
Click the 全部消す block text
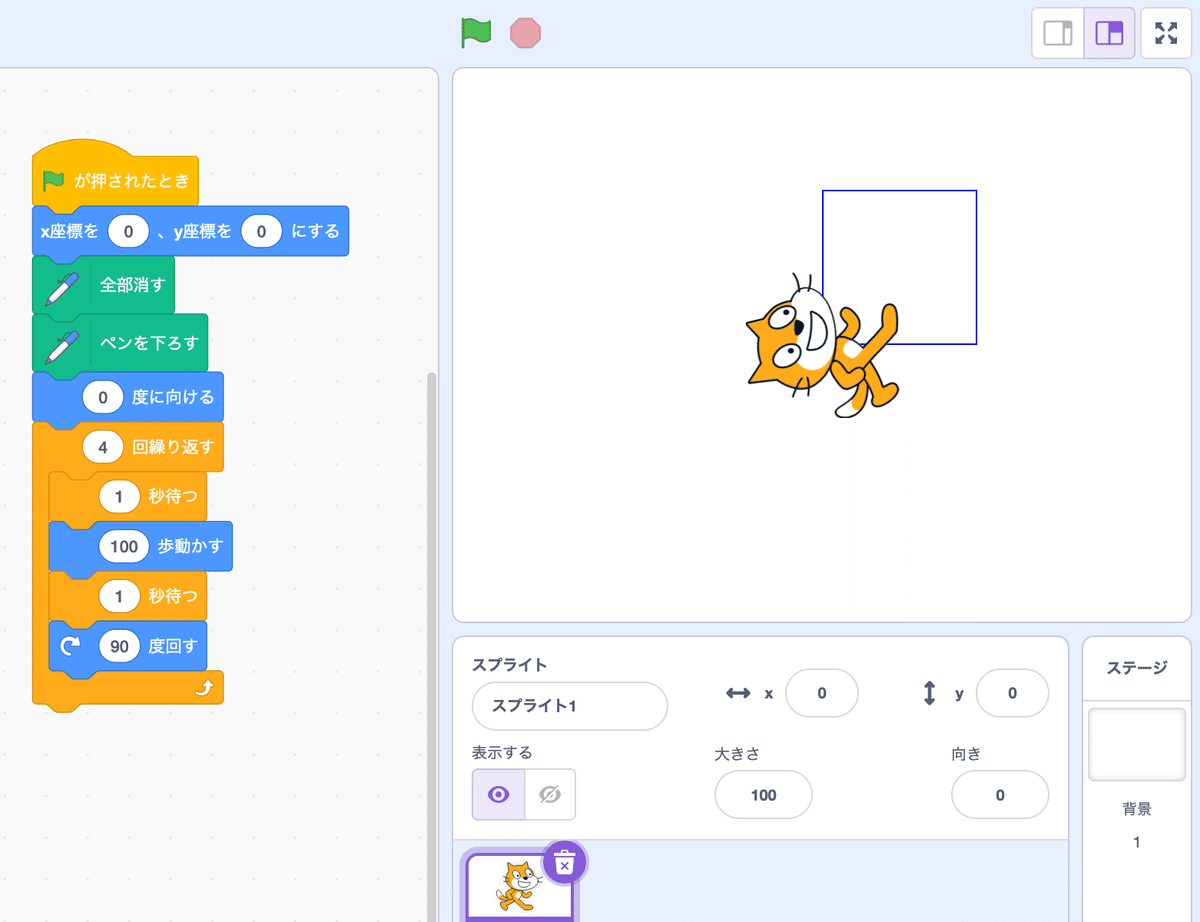click(x=133, y=285)
